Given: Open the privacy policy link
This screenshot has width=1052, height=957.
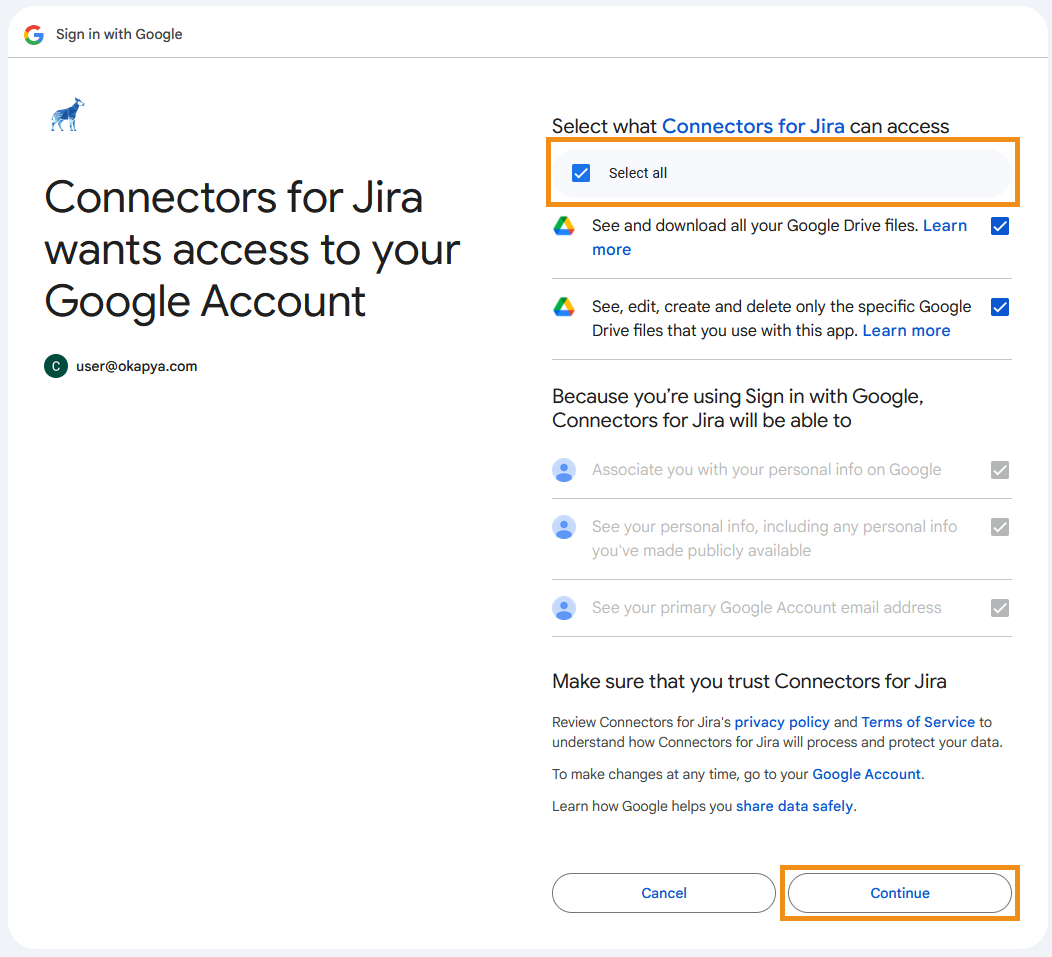Looking at the screenshot, I should click(782, 722).
